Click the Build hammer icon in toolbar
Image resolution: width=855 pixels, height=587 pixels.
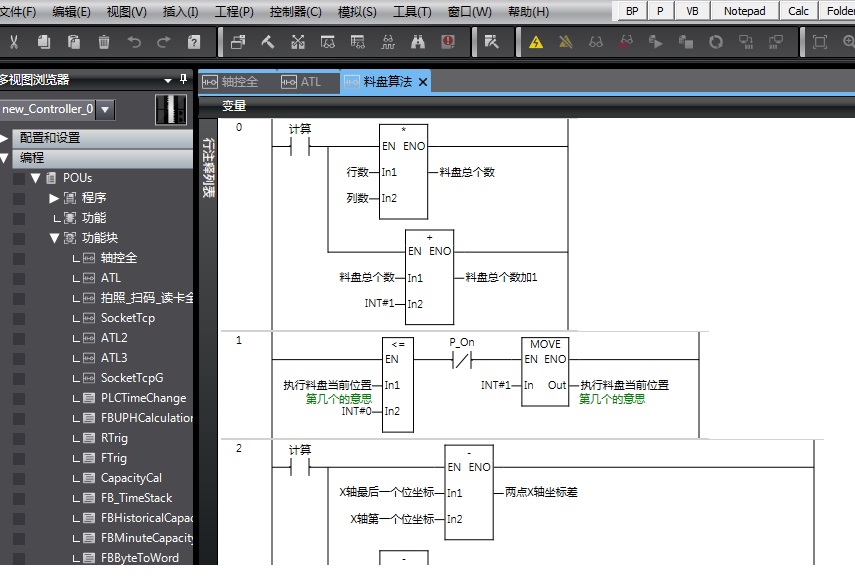pyautogui.click(x=267, y=42)
